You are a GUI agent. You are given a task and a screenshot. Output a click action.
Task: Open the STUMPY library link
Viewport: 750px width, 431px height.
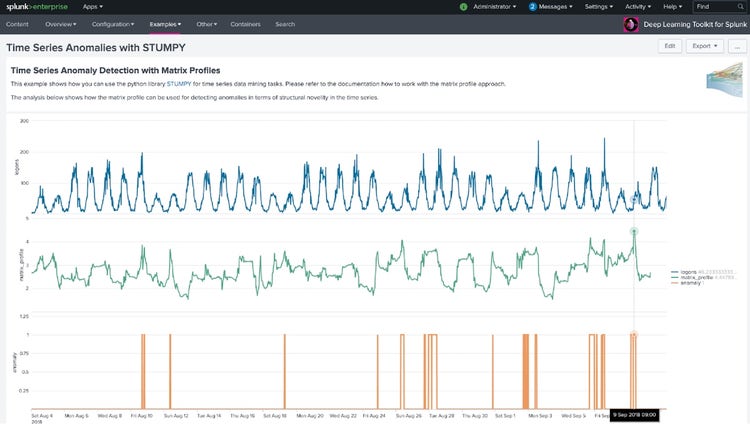pos(181,84)
